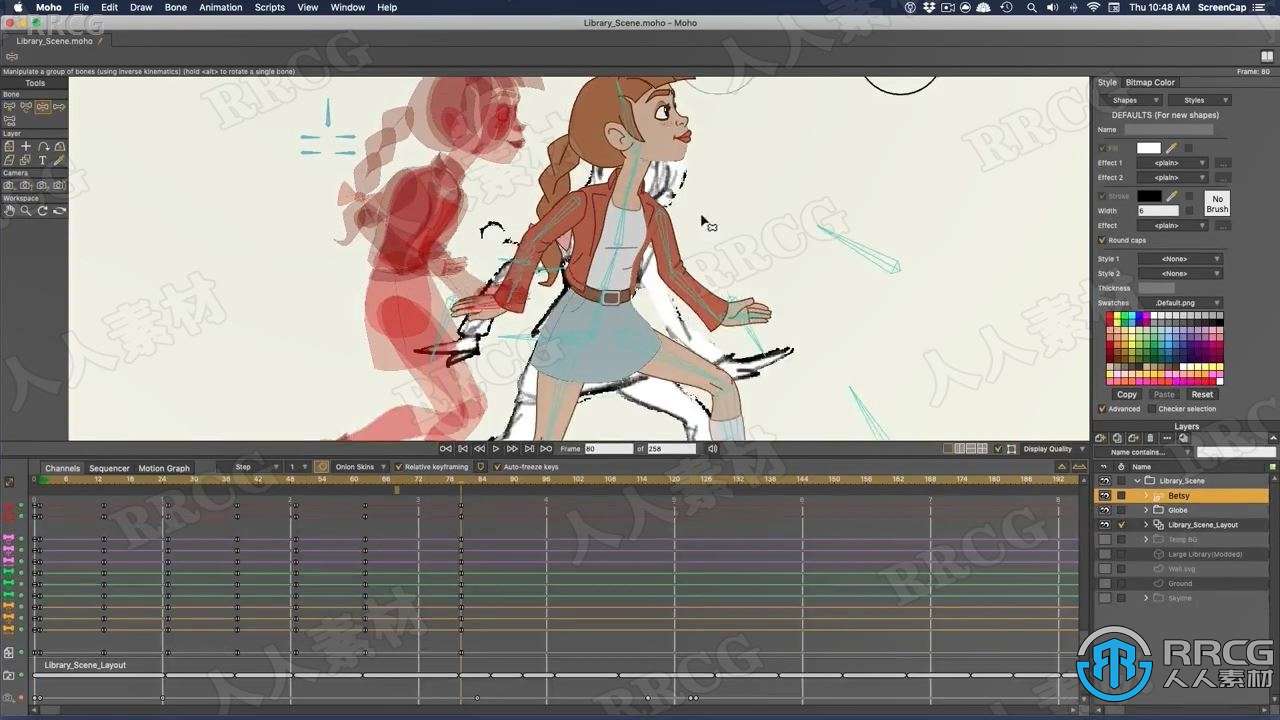Click the No Brush button
The height and width of the screenshot is (720, 1280).
click(x=1217, y=204)
